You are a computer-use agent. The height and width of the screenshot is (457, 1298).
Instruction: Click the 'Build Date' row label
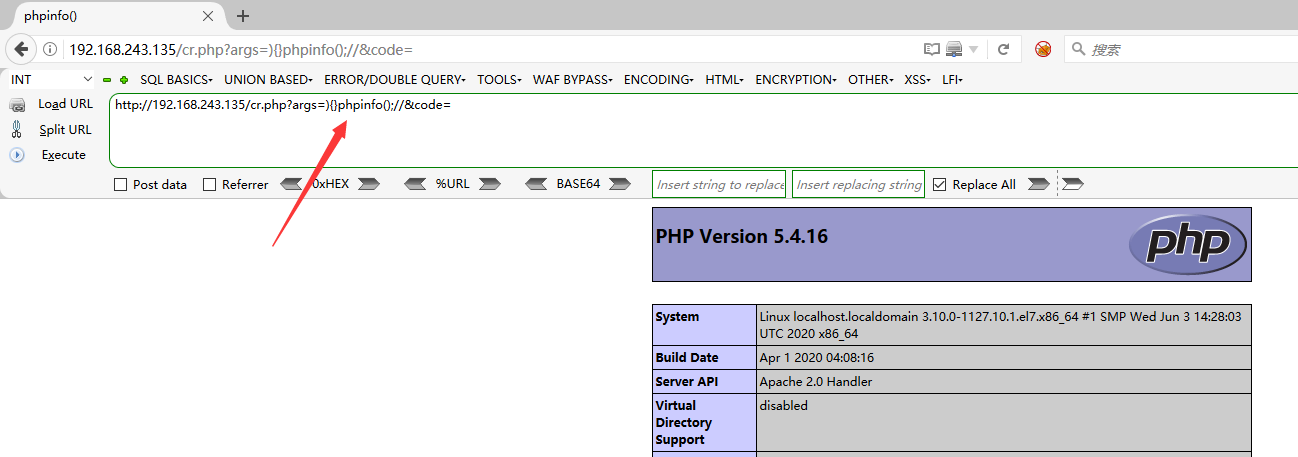coord(687,358)
